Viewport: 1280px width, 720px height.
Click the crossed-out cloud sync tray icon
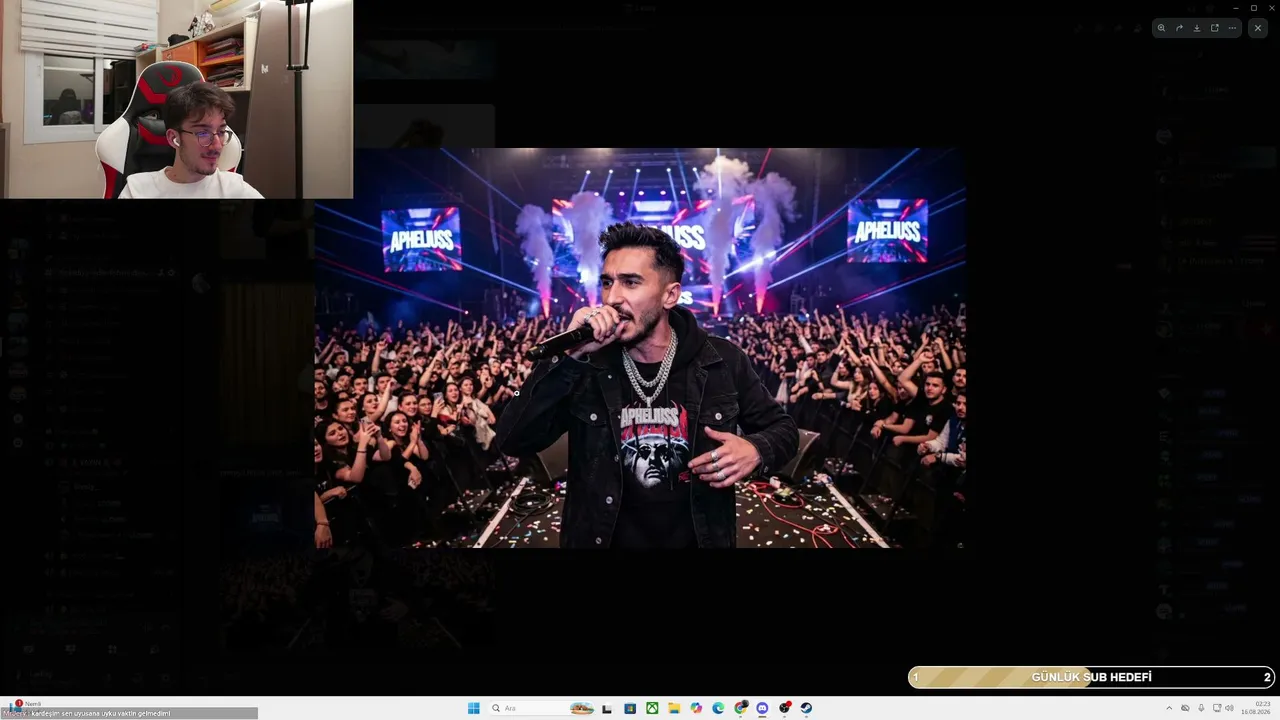[1185, 708]
